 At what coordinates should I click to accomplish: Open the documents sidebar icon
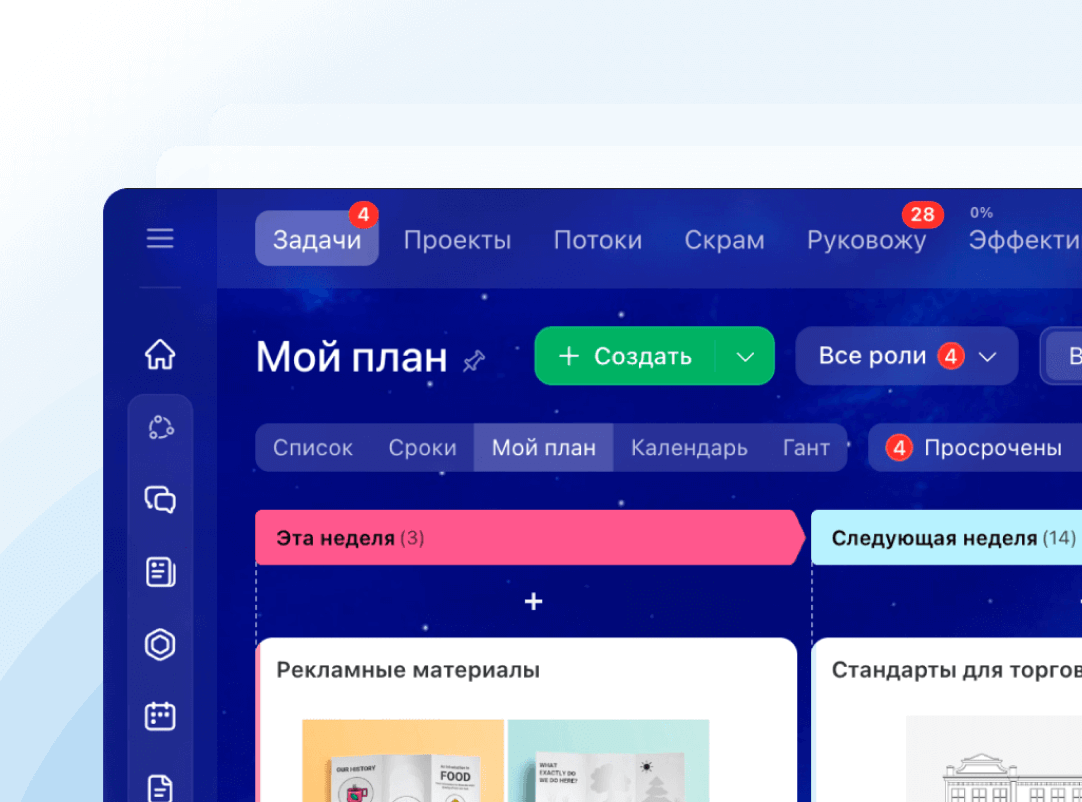[160, 787]
